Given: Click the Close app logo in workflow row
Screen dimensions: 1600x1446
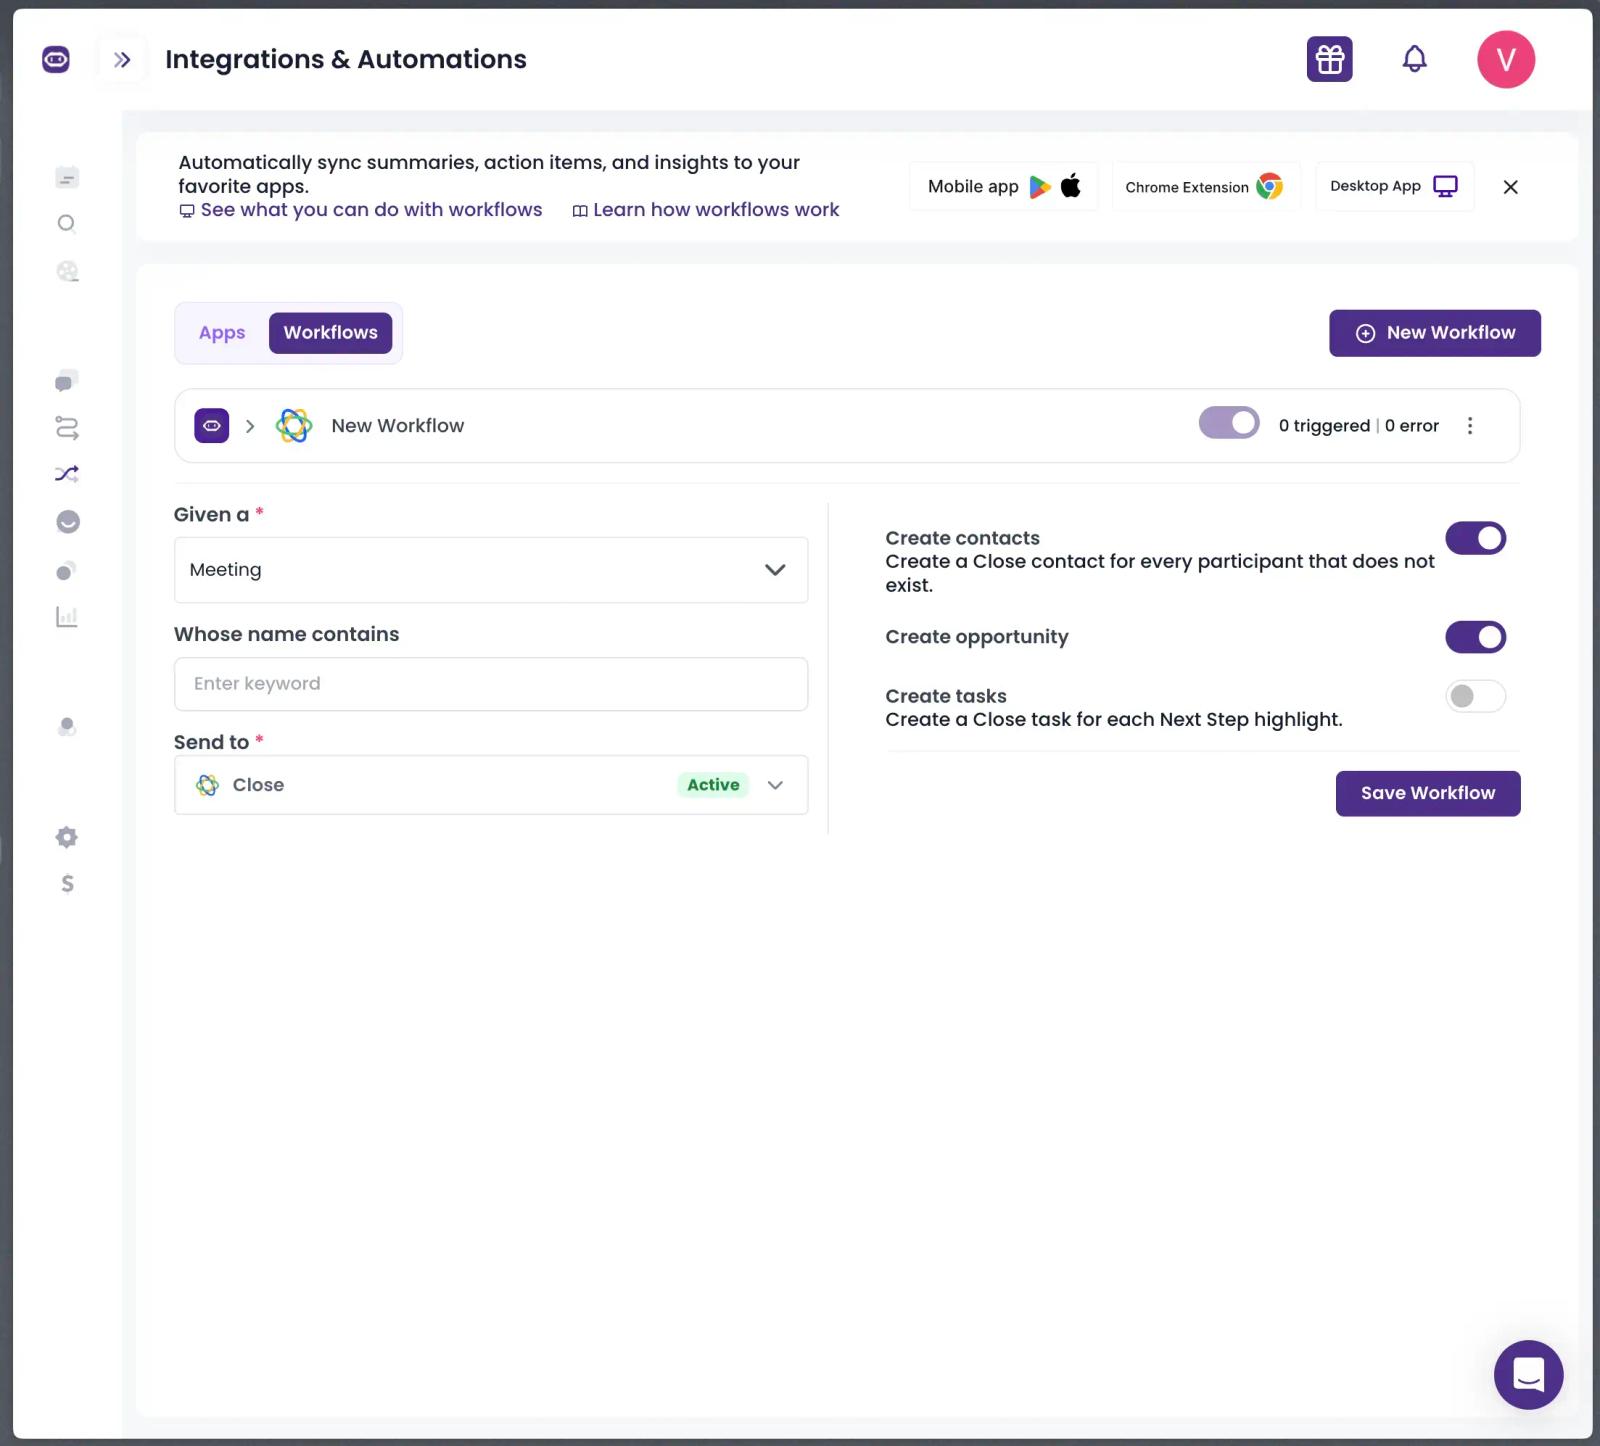Looking at the screenshot, I should pyautogui.click(x=294, y=426).
